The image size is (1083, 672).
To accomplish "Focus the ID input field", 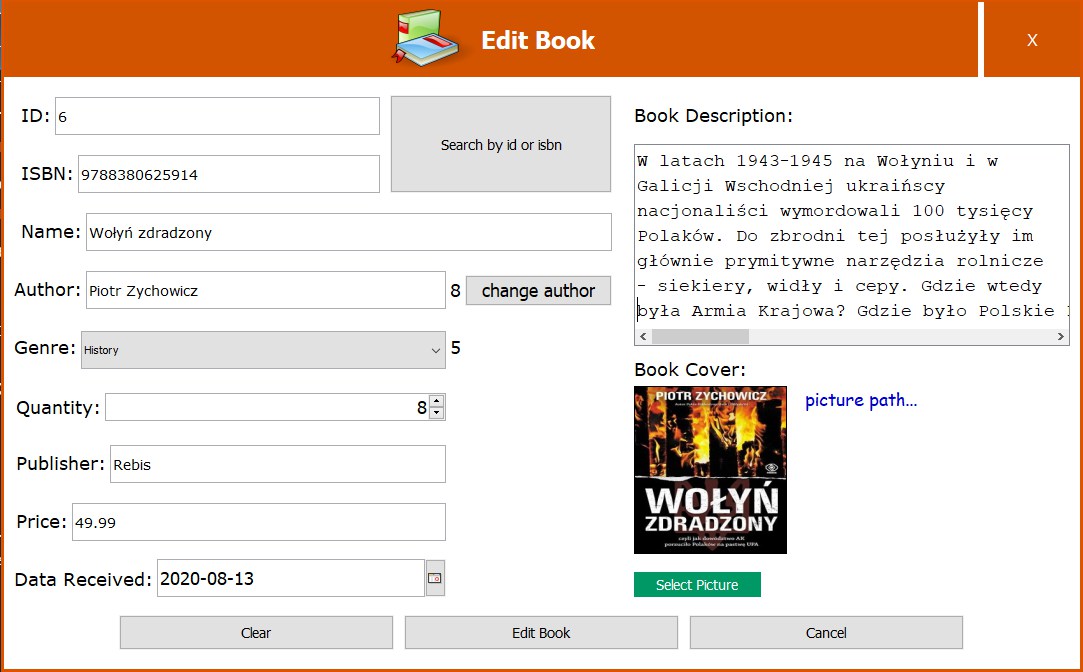I will (217, 116).
